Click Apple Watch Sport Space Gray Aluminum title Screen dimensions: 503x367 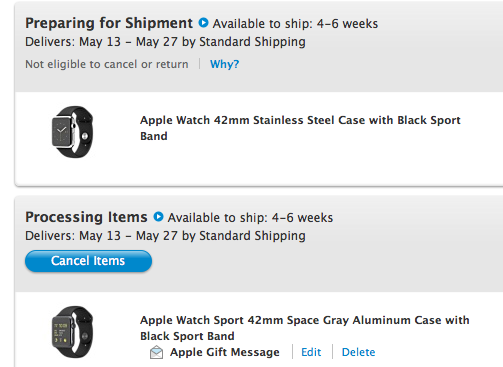click(x=305, y=328)
